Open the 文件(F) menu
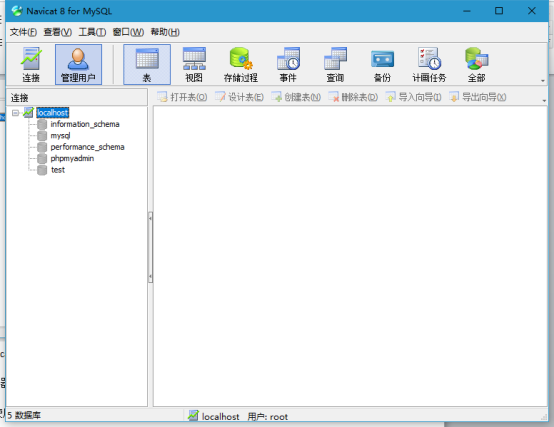The width and height of the screenshot is (554, 427). tap(23, 32)
